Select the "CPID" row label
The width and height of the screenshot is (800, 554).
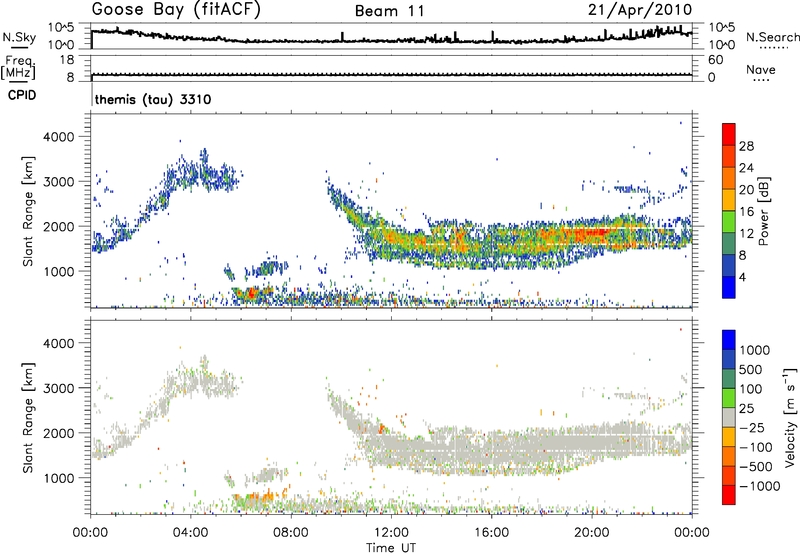[22, 95]
